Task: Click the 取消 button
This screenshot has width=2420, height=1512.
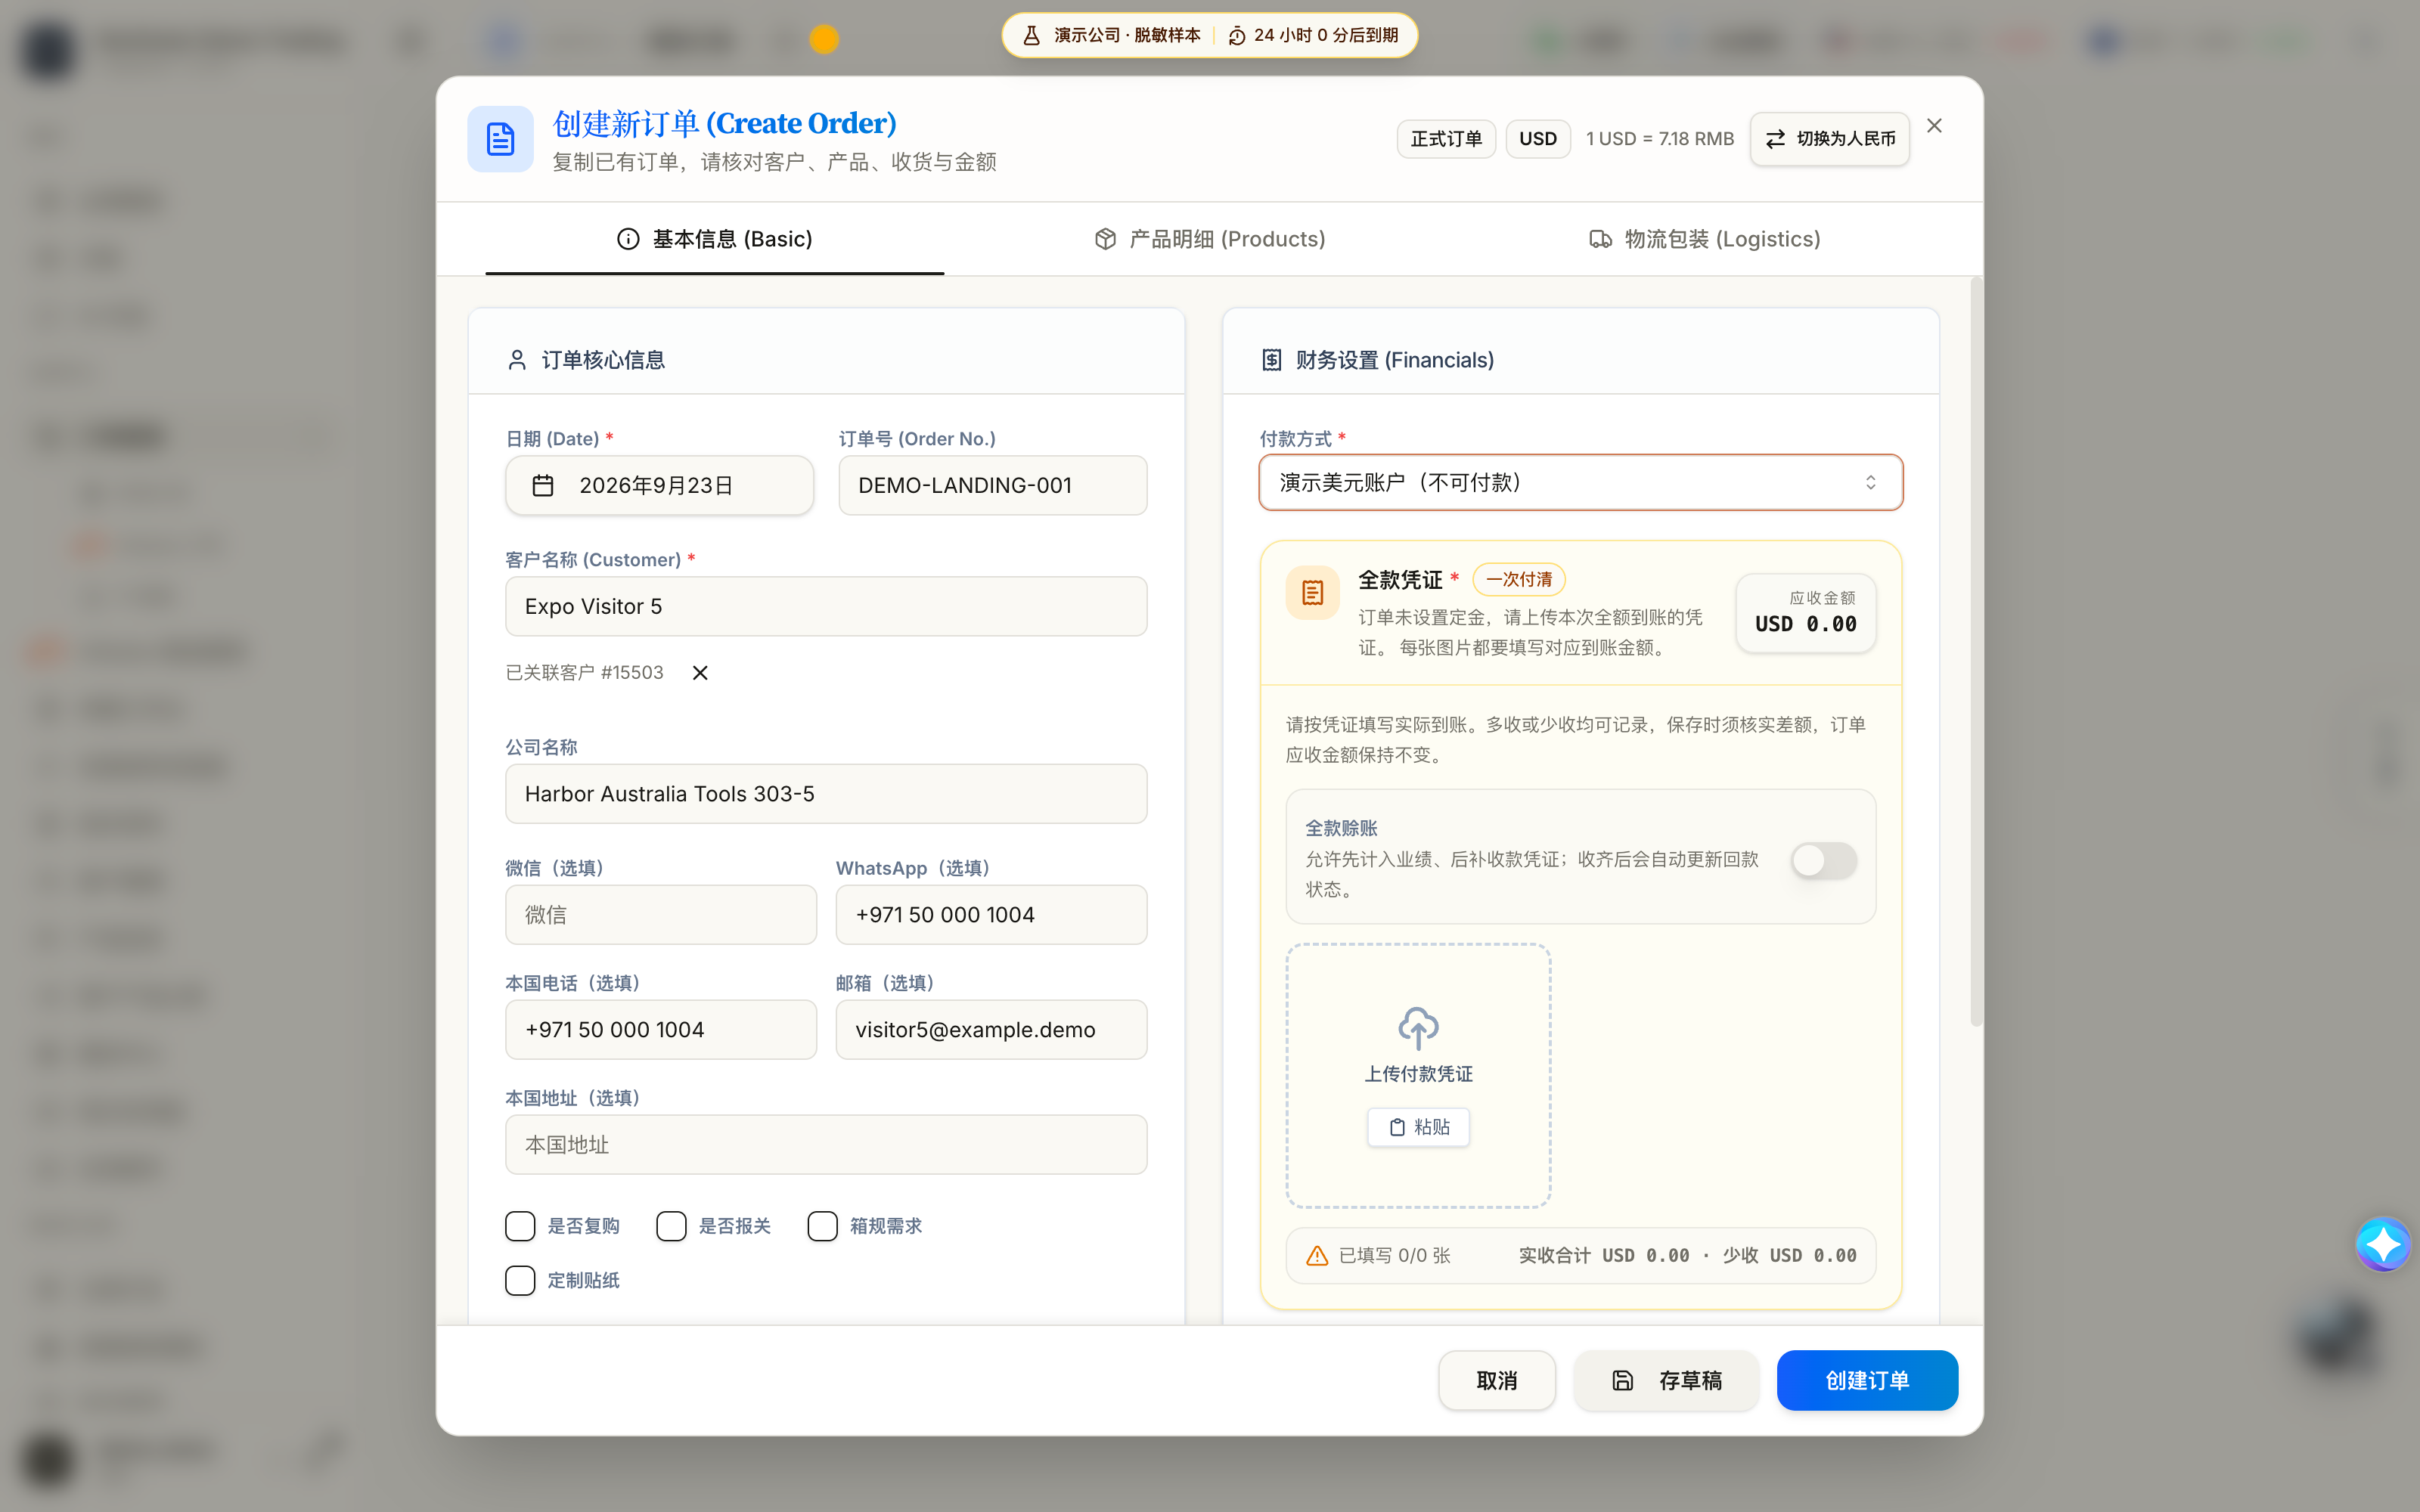Action: tap(1496, 1380)
